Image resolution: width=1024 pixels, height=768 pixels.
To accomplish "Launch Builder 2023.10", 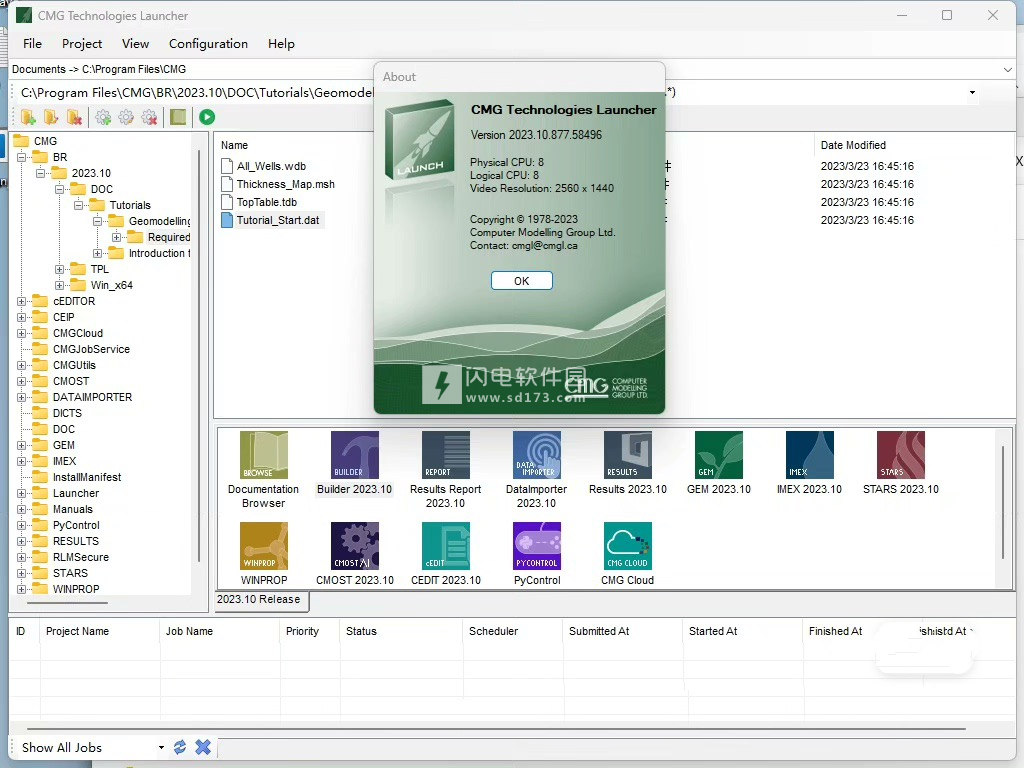I will tap(355, 455).
